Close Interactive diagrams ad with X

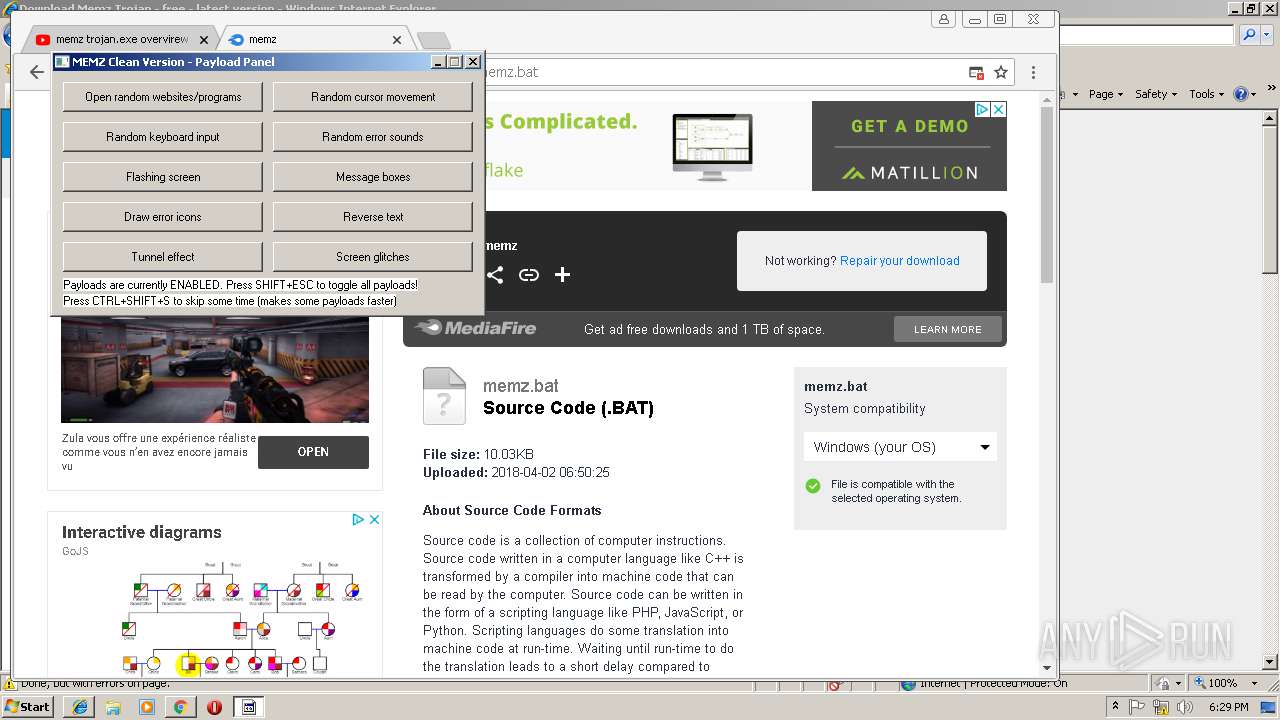(x=374, y=520)
